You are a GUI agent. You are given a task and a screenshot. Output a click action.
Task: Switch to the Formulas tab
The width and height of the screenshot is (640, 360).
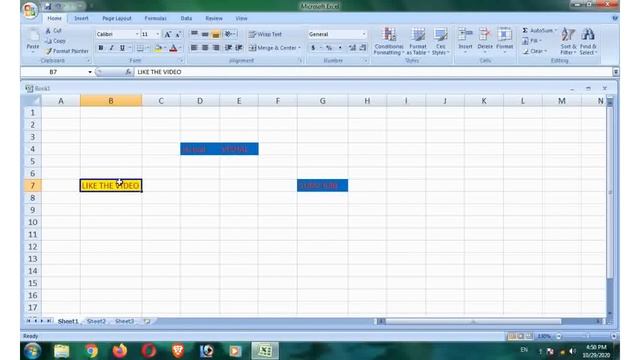pyautogui.click(x=156, y=18)
